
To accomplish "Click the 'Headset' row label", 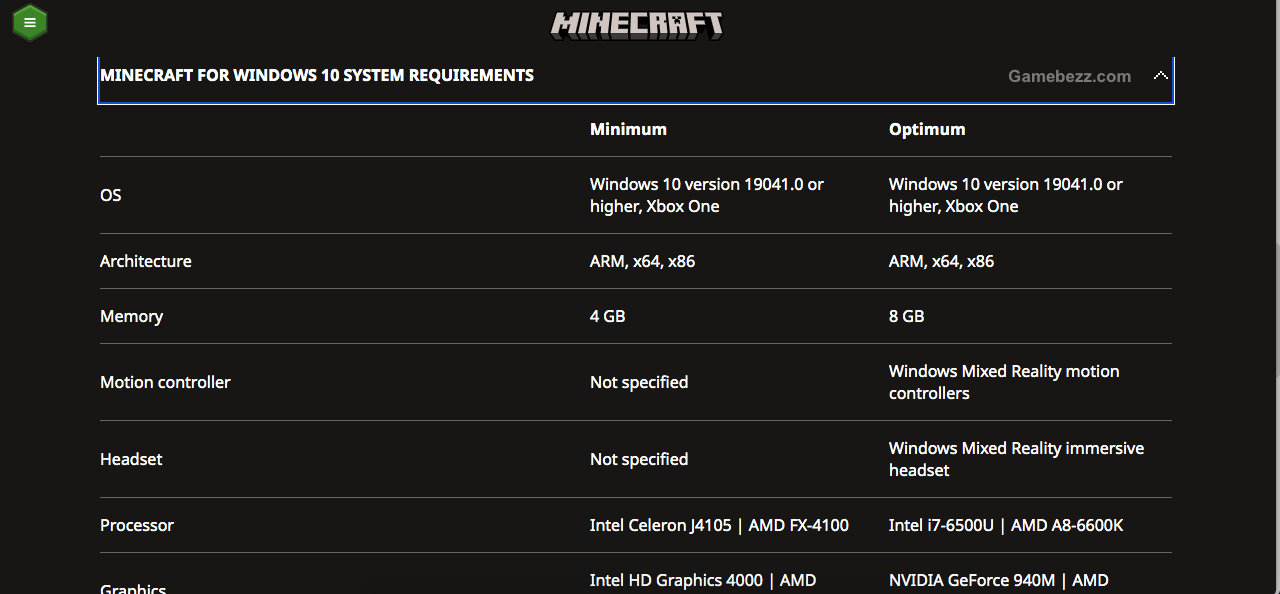I will tap(131, 459).
